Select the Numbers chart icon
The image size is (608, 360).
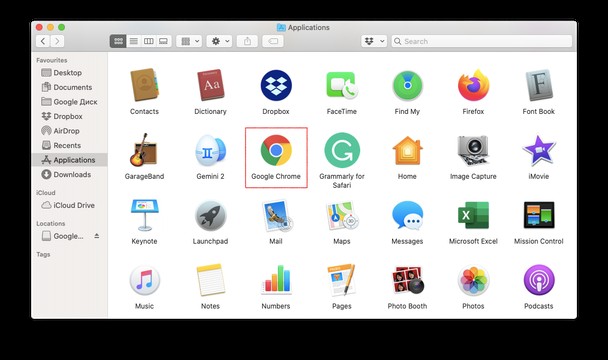pos(276,279)
